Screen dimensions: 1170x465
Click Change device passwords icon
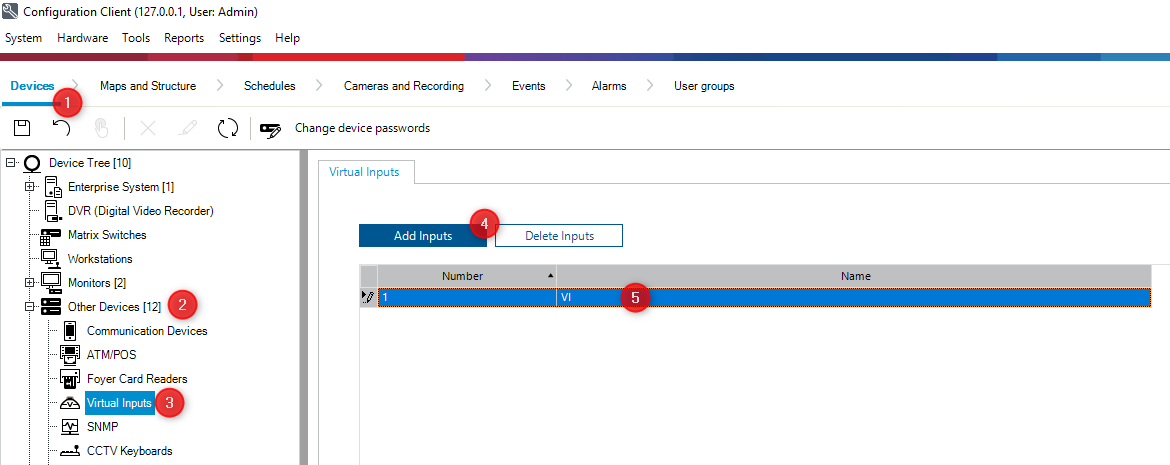(270, 129)
